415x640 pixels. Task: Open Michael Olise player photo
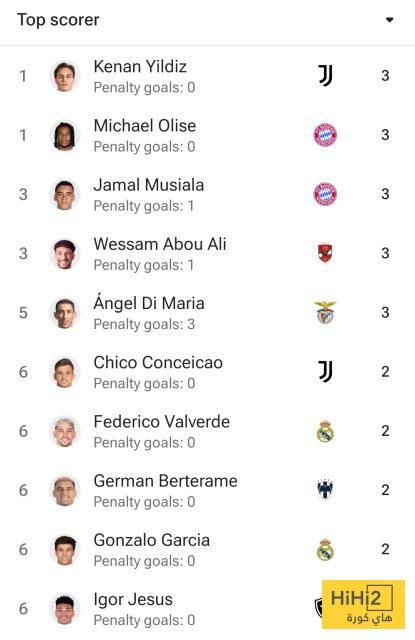[x=64, y=136]
